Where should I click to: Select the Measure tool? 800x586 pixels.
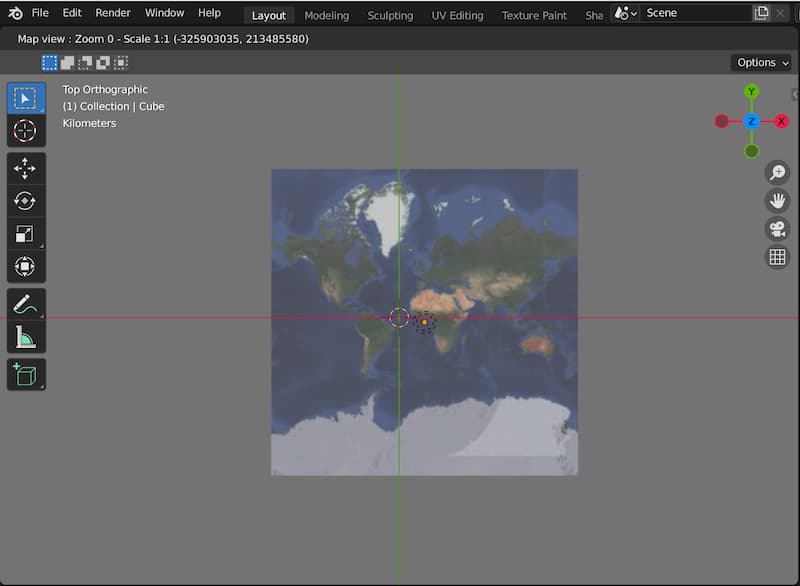26,337
